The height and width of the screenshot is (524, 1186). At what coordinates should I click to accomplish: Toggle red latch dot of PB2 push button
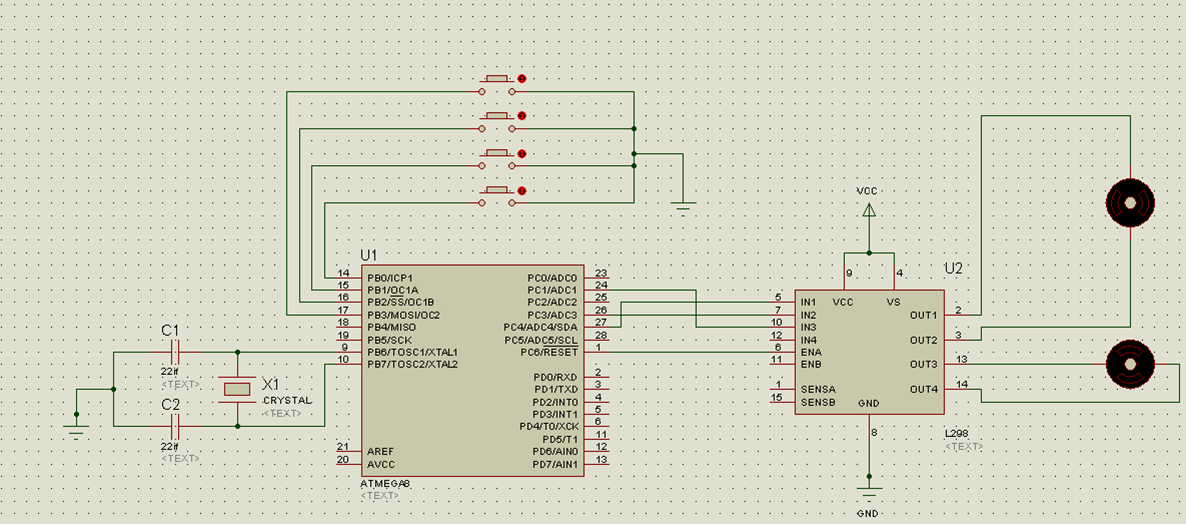521,116
